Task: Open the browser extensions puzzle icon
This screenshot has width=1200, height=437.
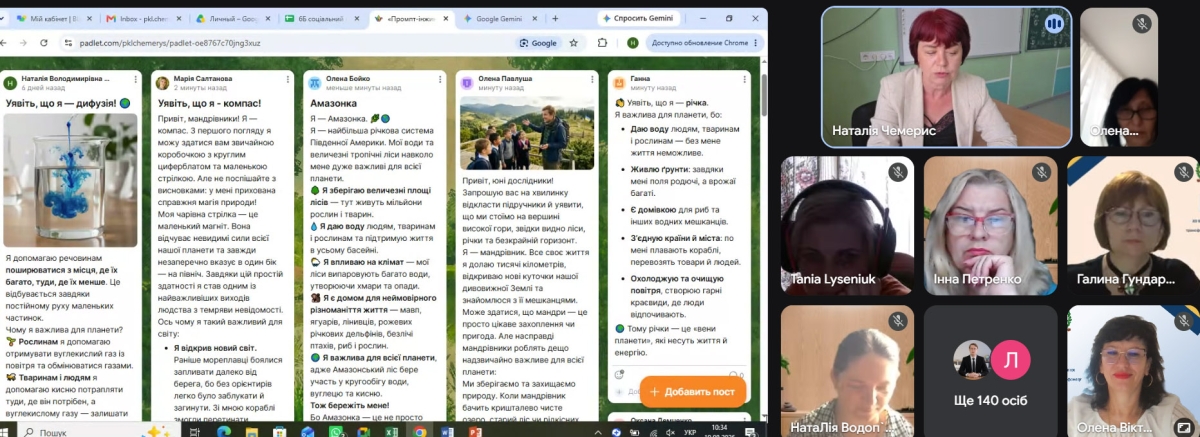Action: [603, 43]
